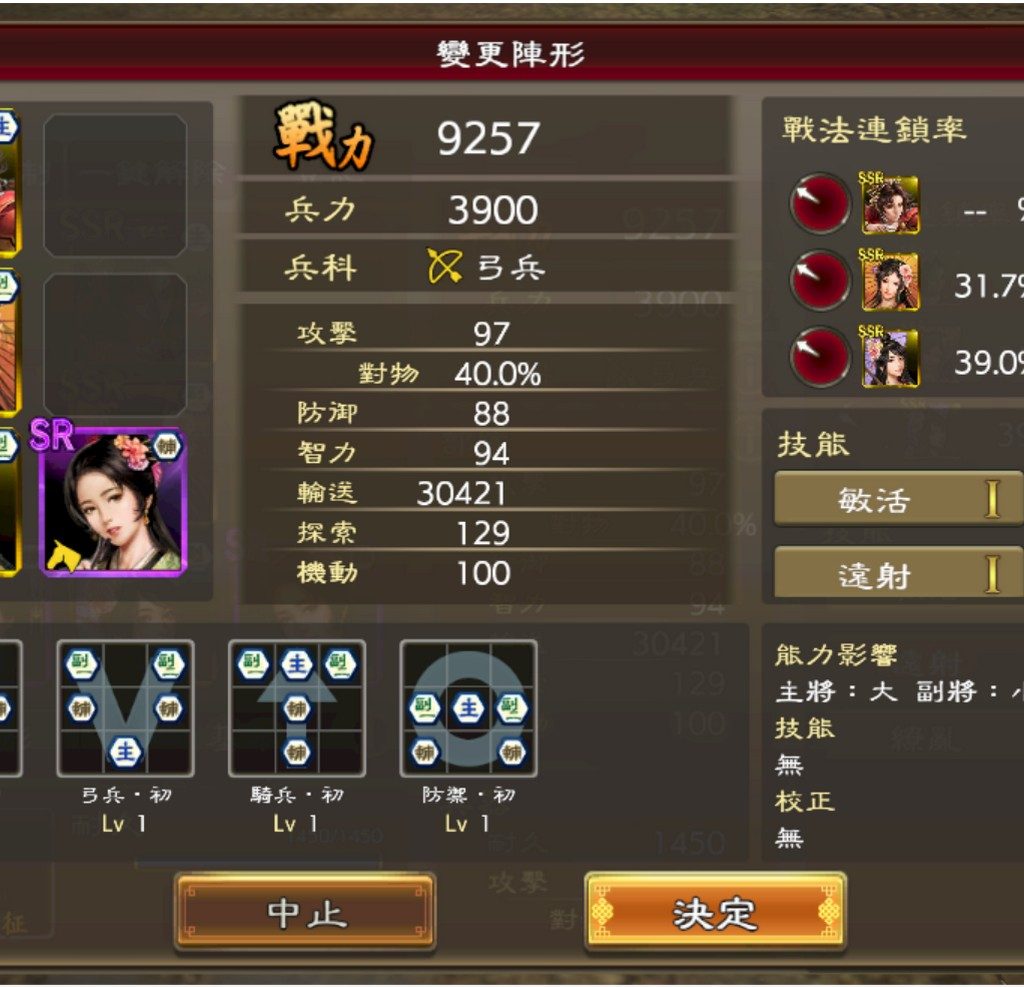Select the 防禦・初 circle formation
The image size is (1024, 987).
[x=469, y=709]
